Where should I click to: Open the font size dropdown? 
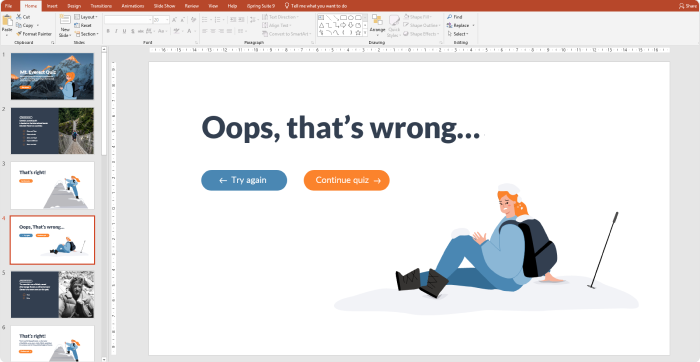click(167, 20)
